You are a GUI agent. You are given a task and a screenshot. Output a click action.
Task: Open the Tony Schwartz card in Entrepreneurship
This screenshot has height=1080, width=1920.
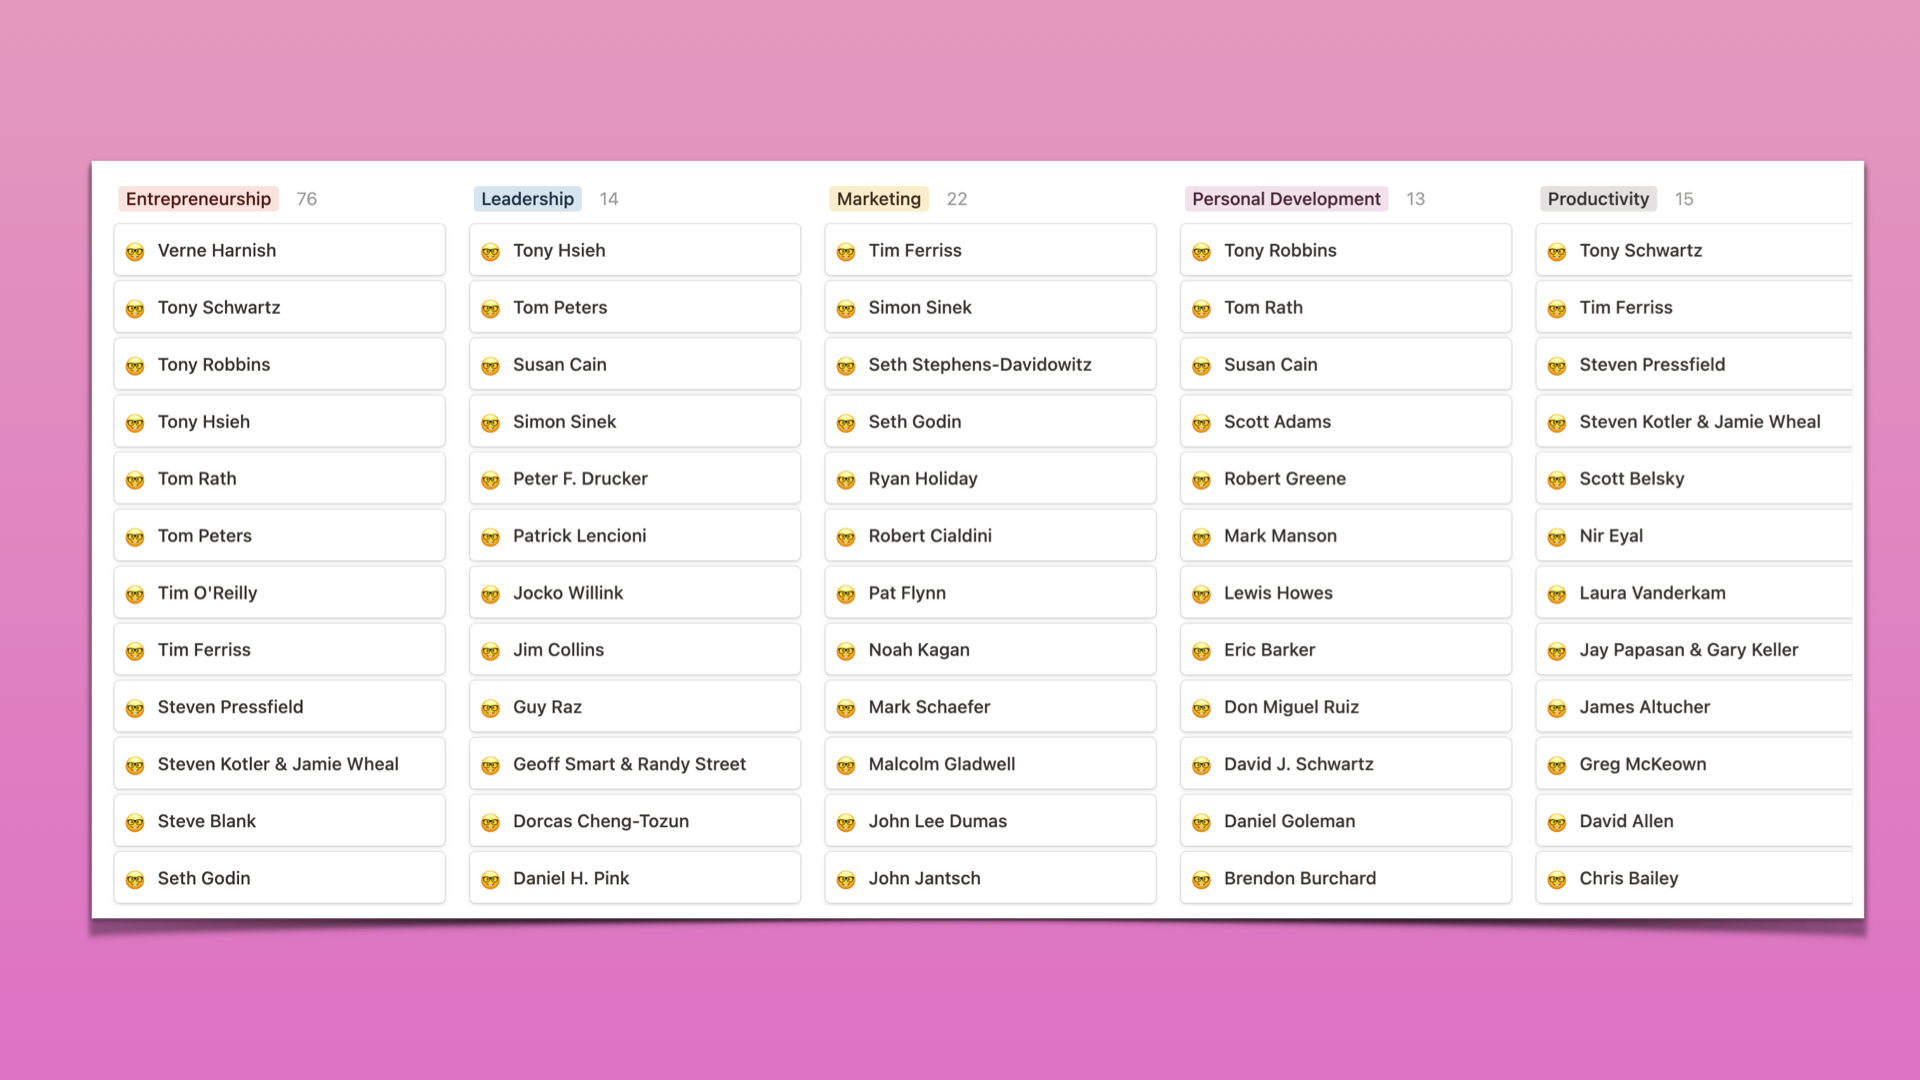[x=279, y=307]
